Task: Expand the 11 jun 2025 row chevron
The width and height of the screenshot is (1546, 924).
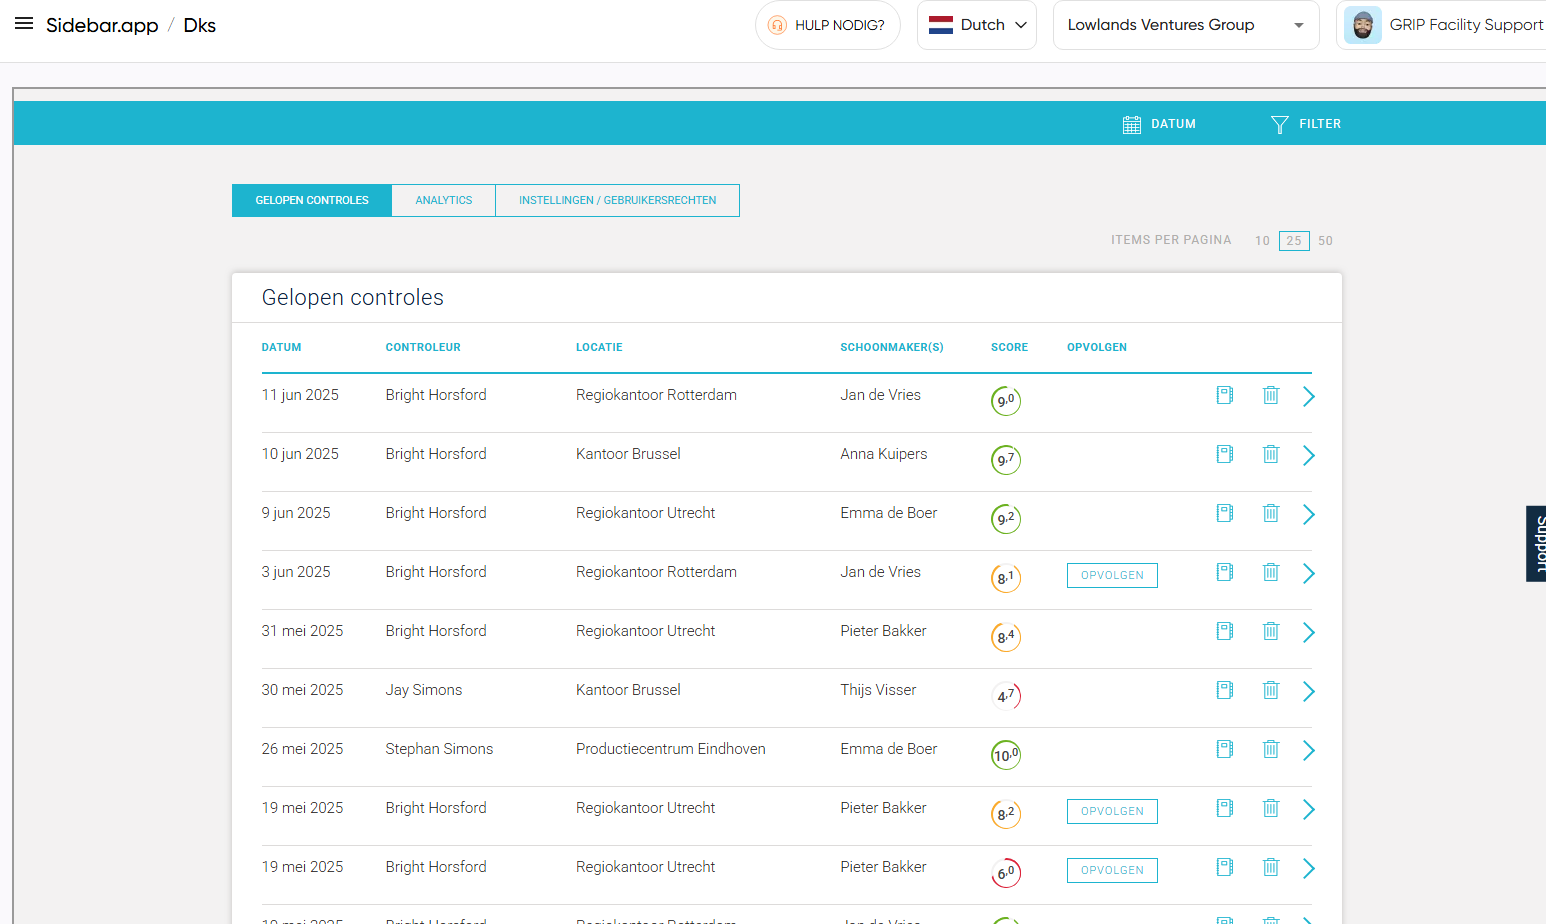Action: [1308, 397]
